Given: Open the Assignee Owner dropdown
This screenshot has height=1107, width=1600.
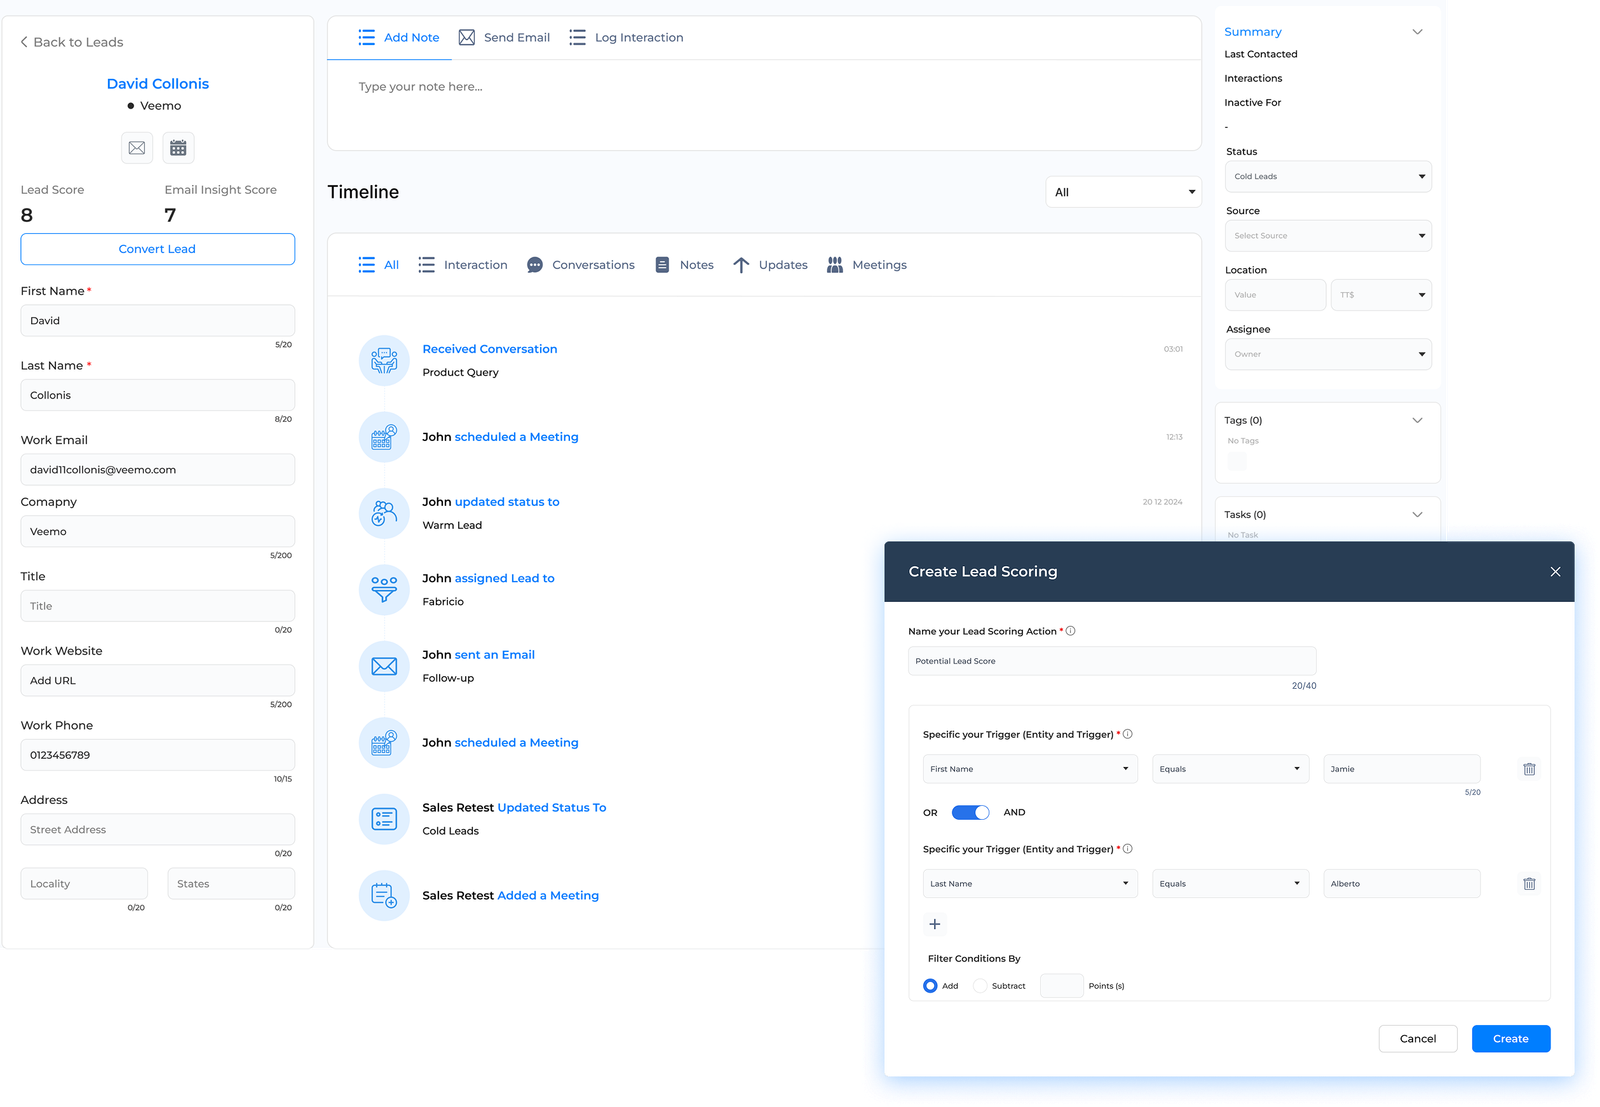Looking at the screenshot, I should click(x=1328, y=354).
